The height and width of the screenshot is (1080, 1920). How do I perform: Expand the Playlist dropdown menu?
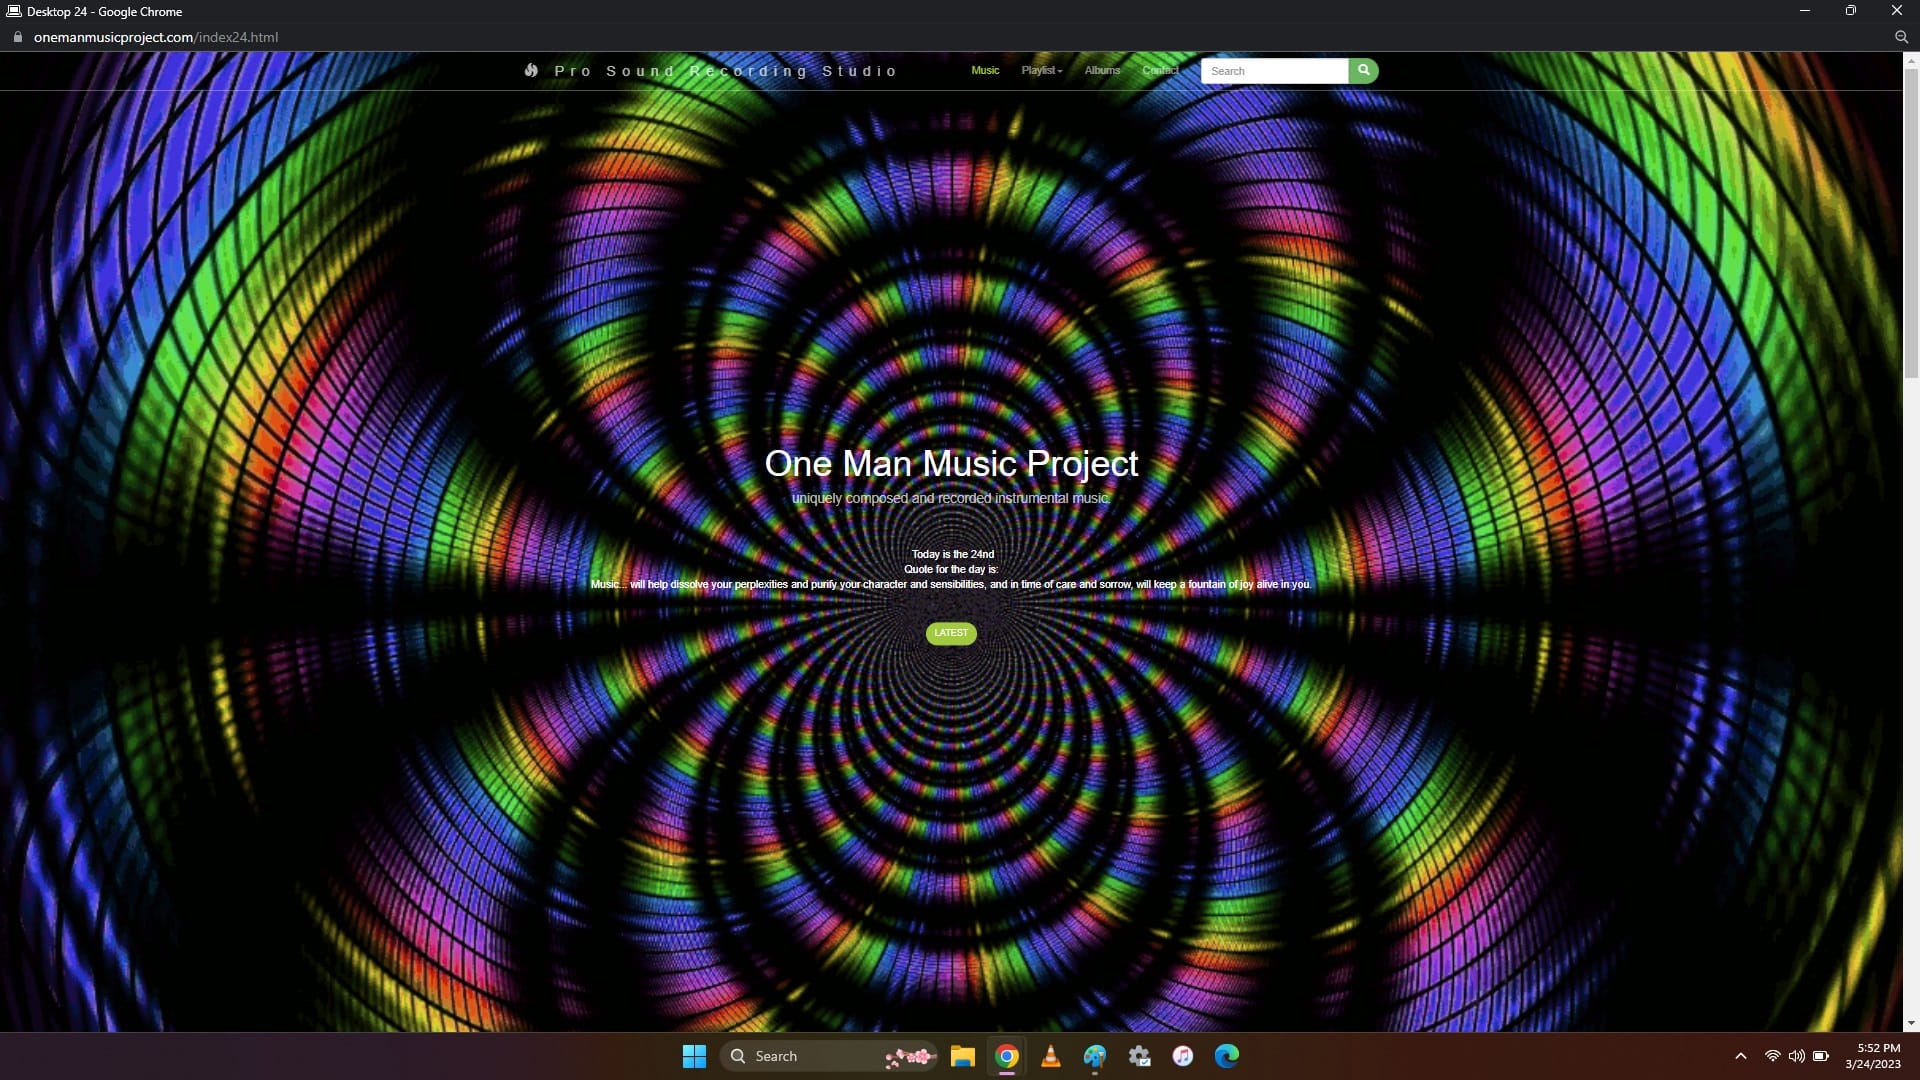pos(1041,71)
